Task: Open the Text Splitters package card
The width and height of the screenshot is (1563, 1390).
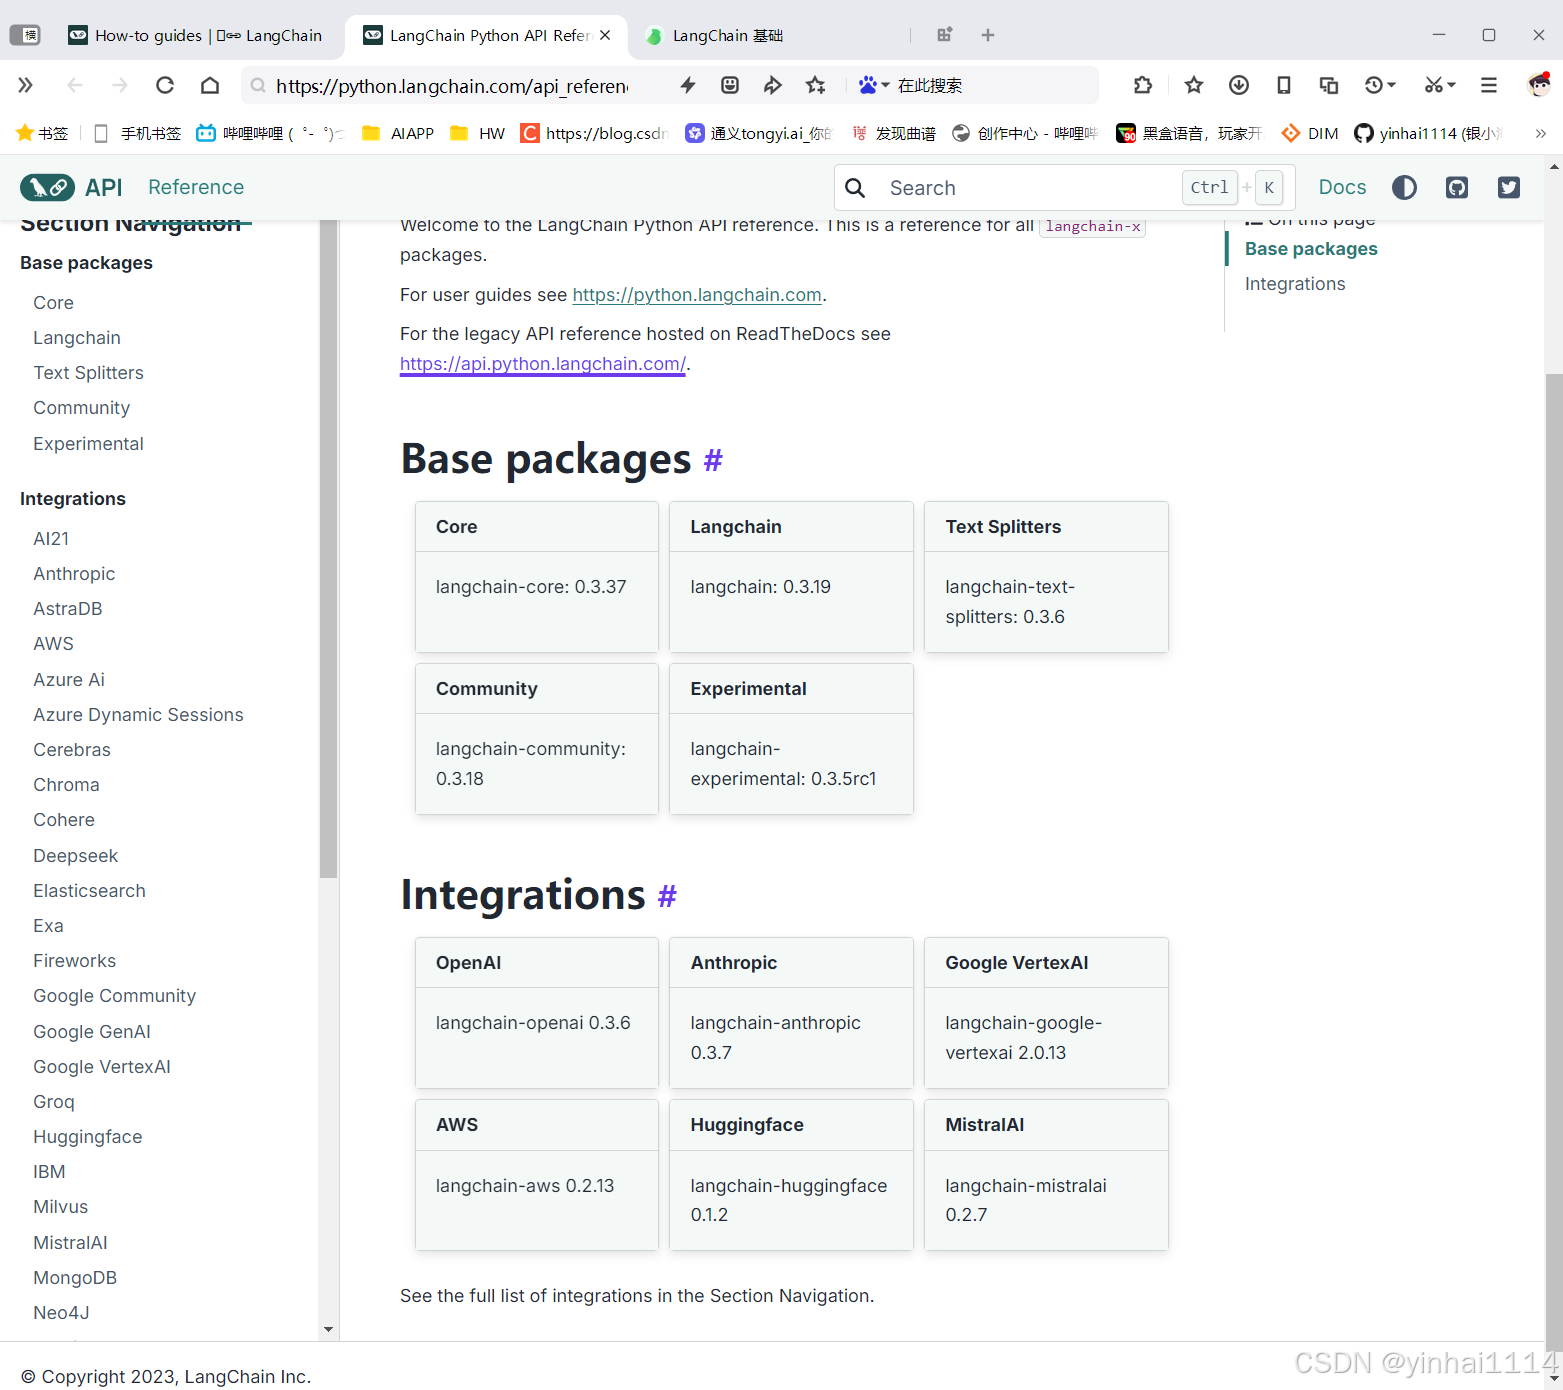Action: click(x=1046, y=577)
